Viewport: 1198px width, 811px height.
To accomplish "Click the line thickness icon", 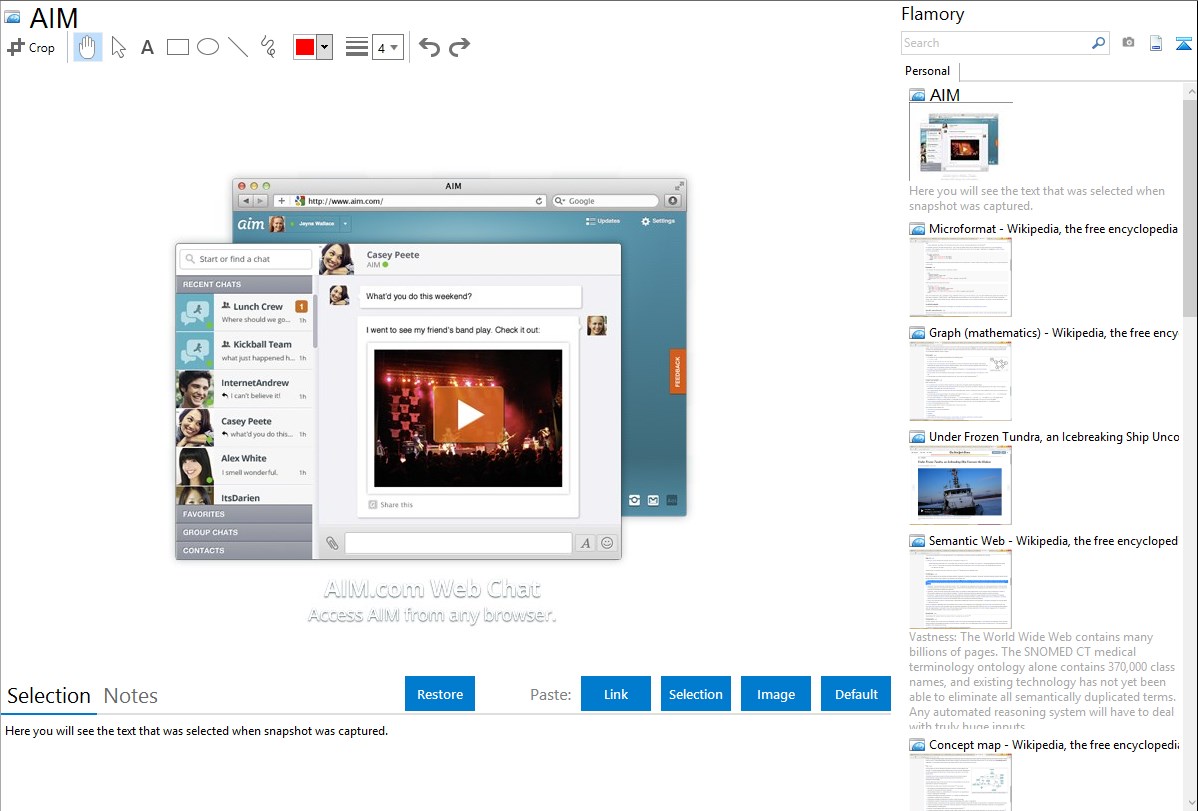I will tap(357, 47).
